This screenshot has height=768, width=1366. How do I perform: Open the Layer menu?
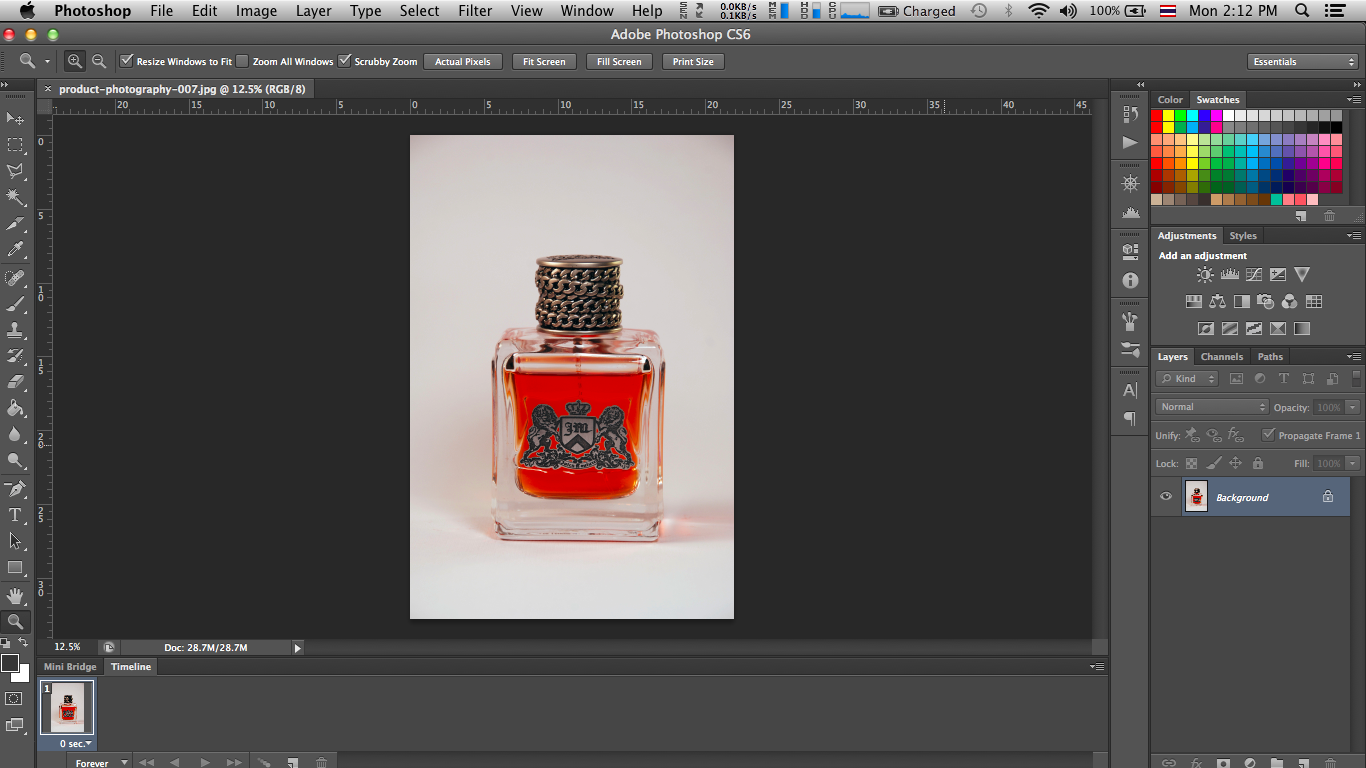(x=313, y=11)
